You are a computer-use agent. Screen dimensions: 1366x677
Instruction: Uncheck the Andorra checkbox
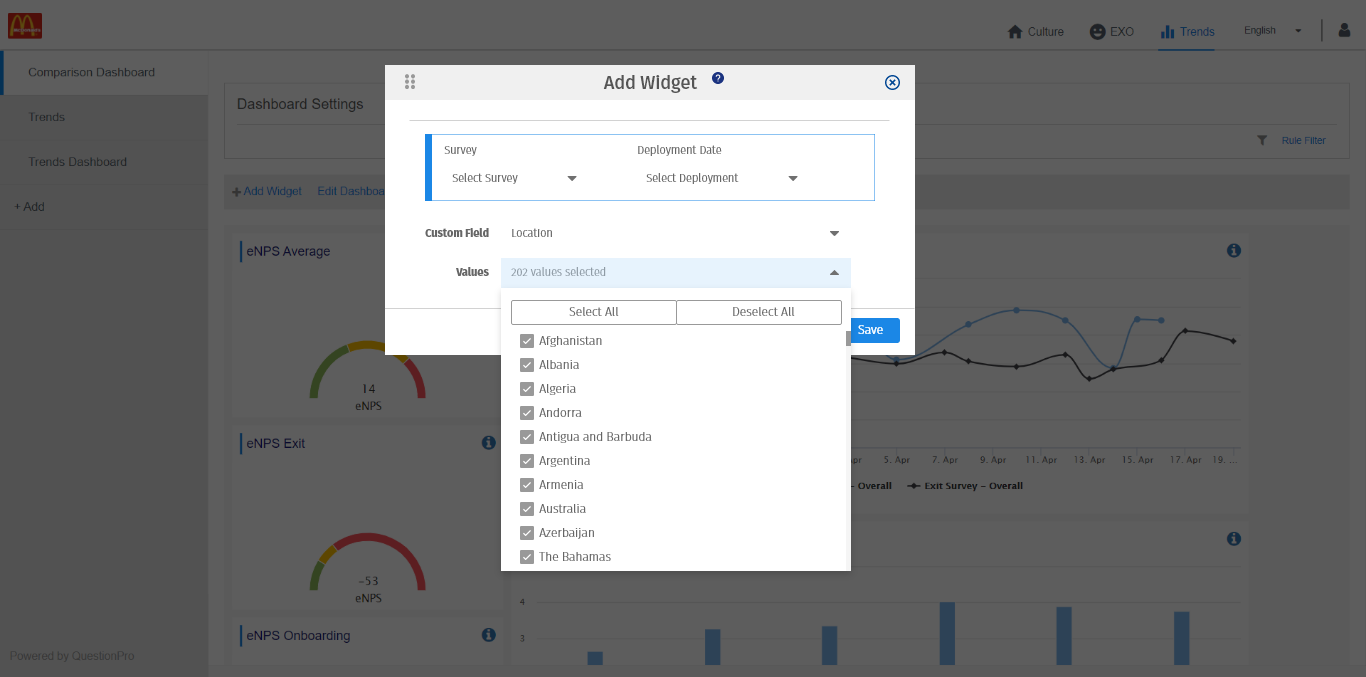[x=527, y=413]
